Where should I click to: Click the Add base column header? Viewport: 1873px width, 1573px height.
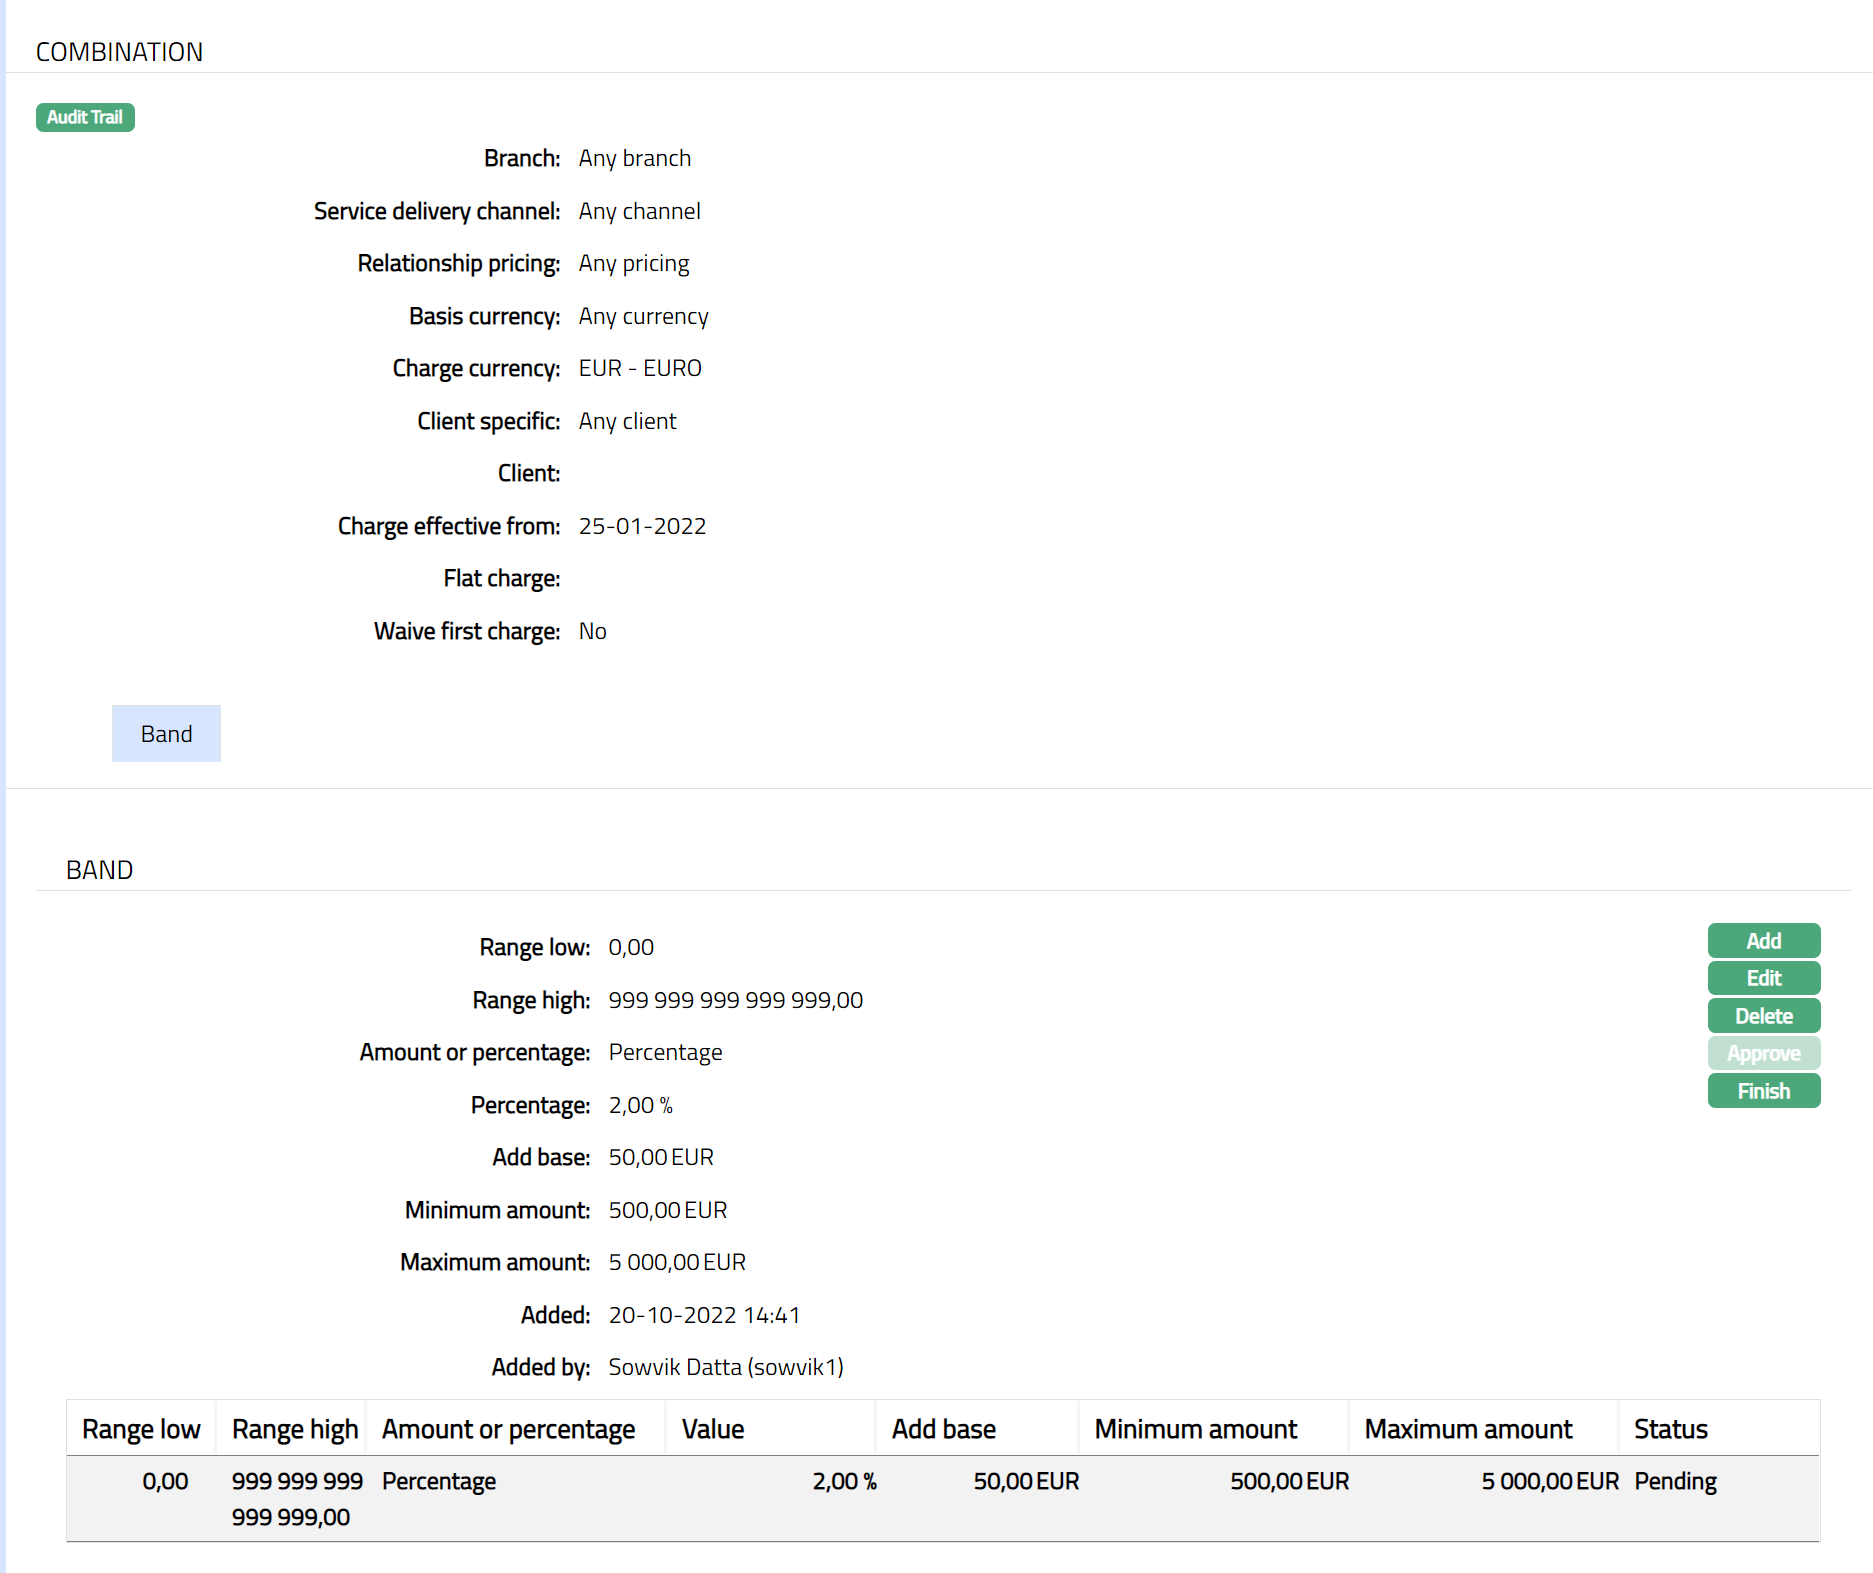pyautogui.click(x=943, y=1429)
